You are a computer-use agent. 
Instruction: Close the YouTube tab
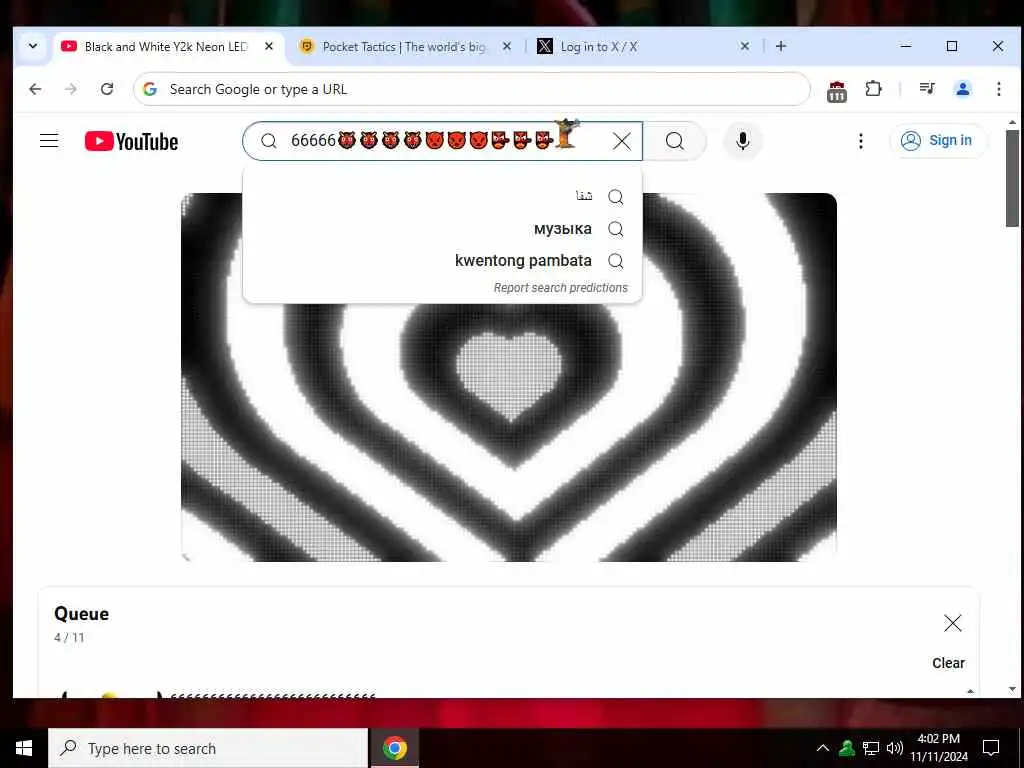pos(268,46)
